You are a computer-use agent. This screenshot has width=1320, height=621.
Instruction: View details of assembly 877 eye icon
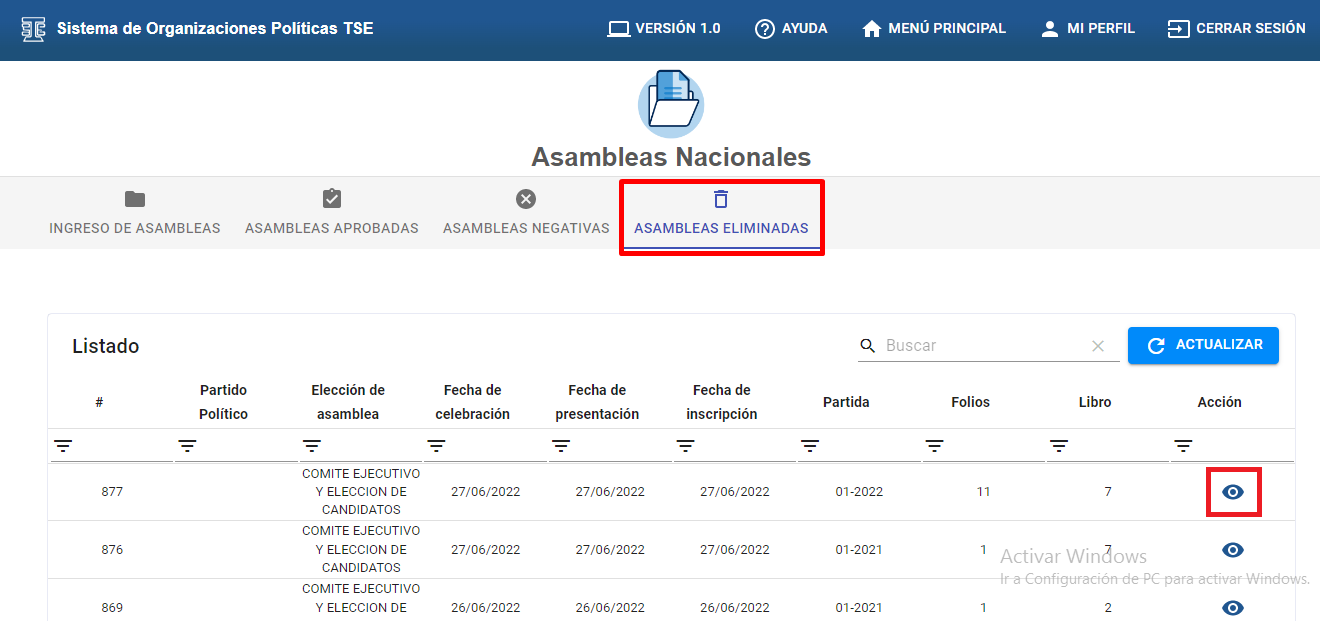point(1233,492)
